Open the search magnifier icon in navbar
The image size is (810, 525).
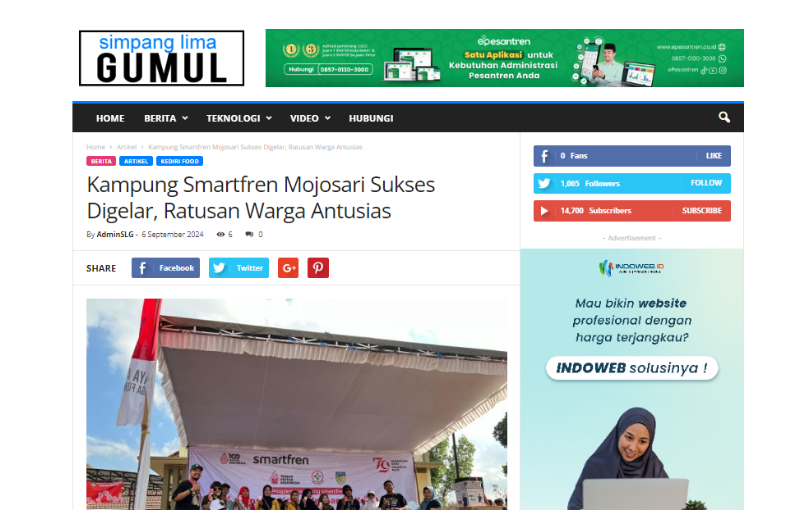coord(724,117)
